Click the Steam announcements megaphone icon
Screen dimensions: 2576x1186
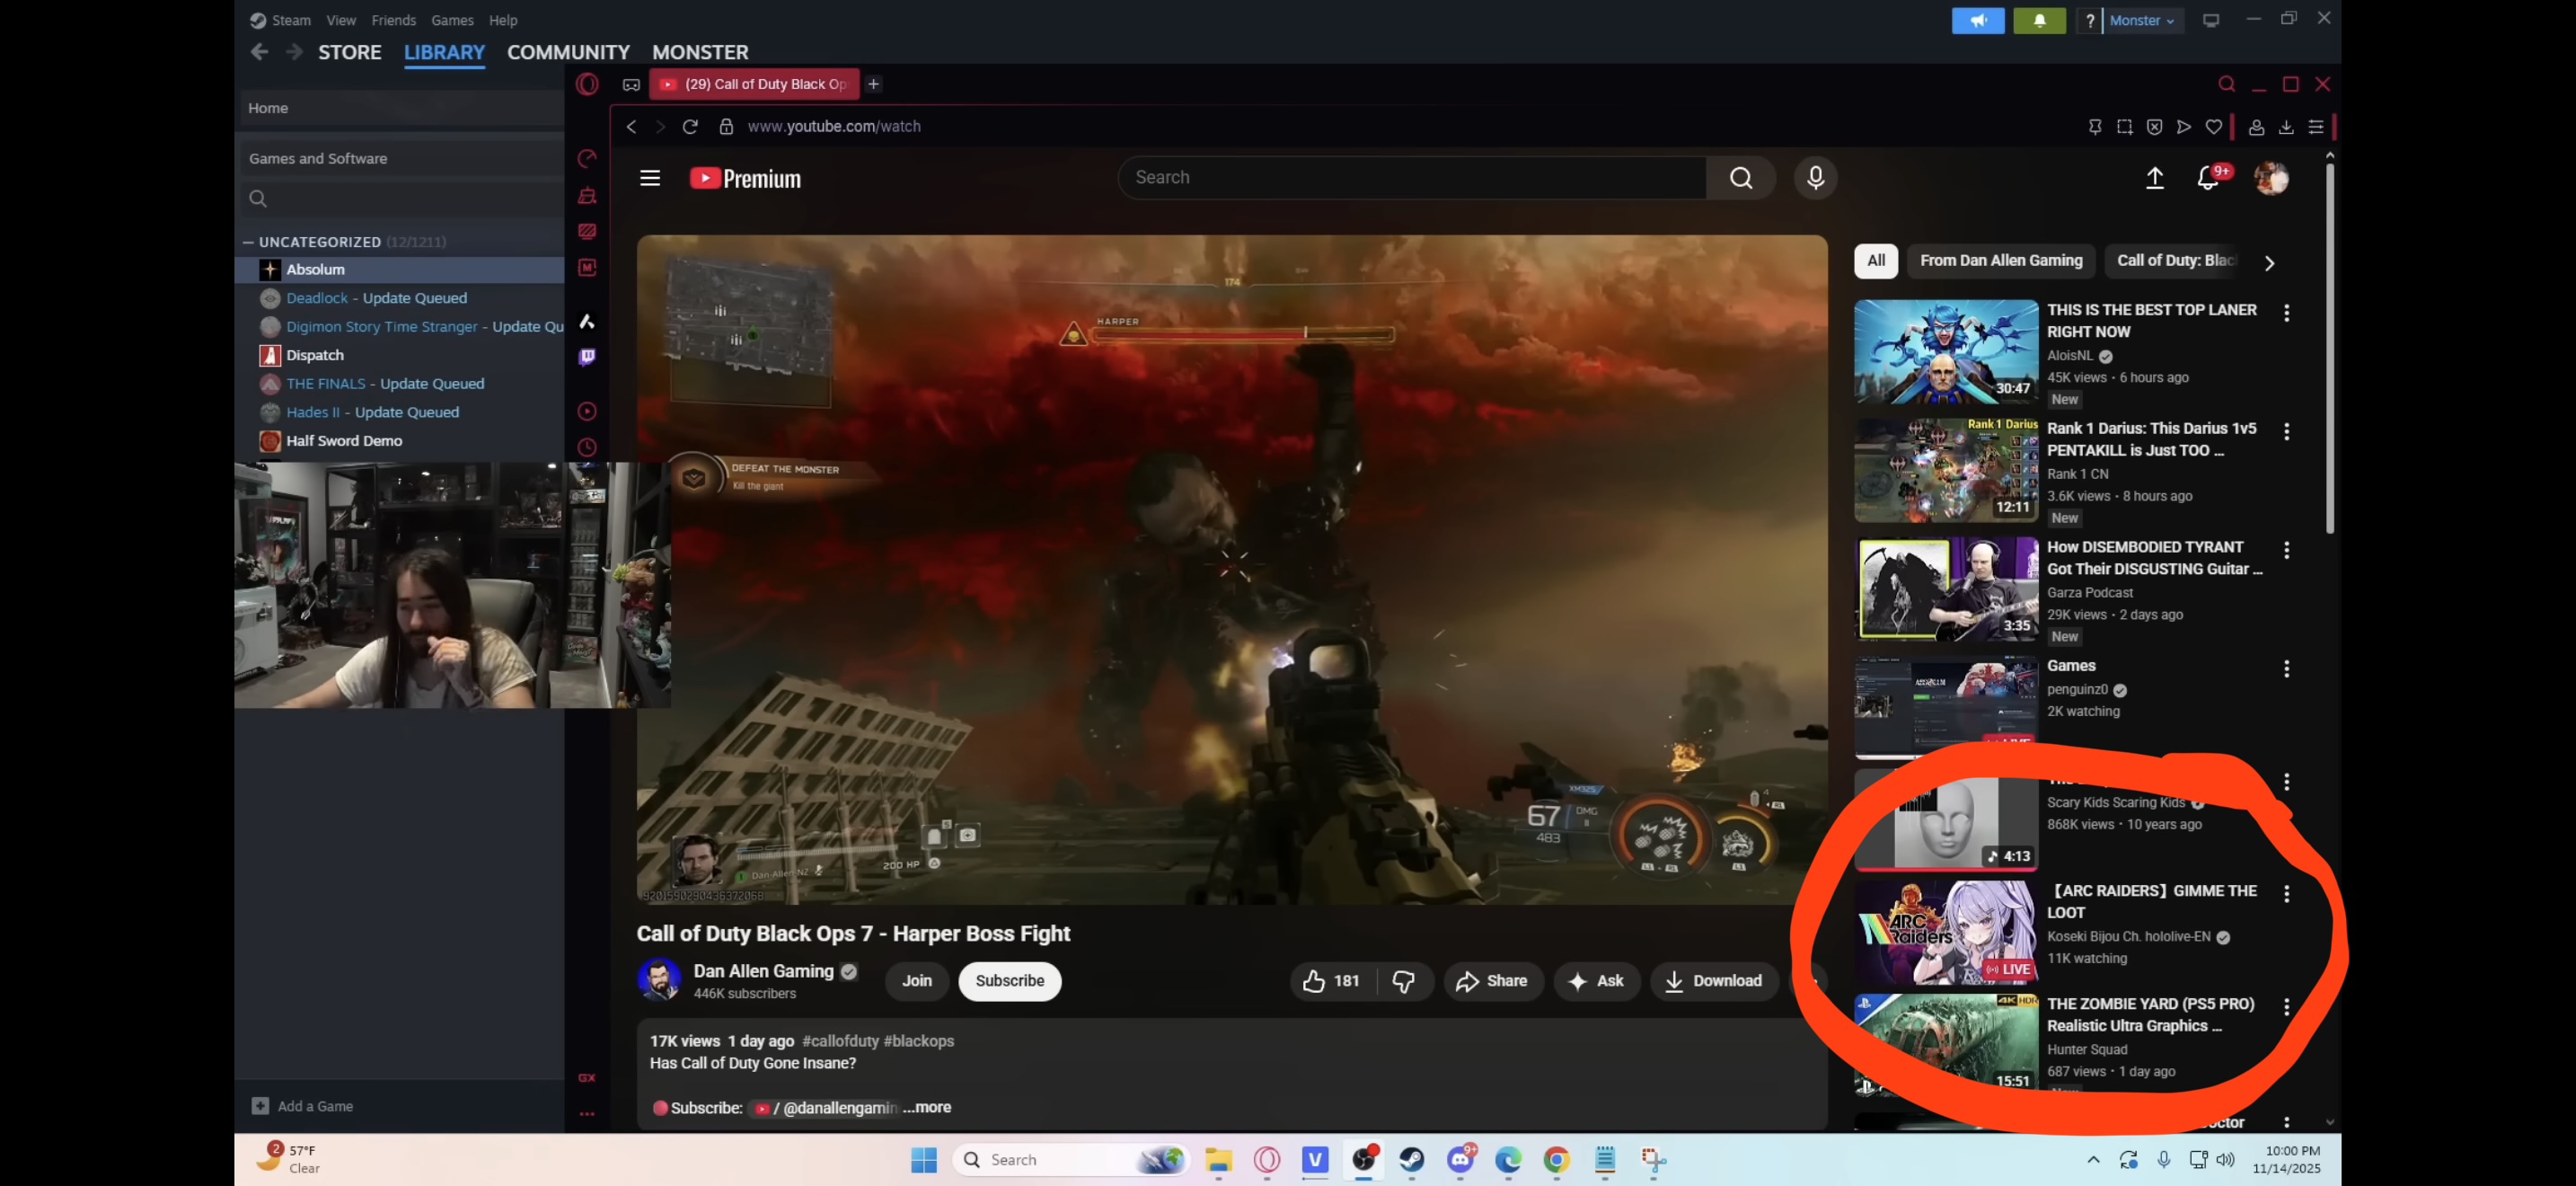point(1978,20)
